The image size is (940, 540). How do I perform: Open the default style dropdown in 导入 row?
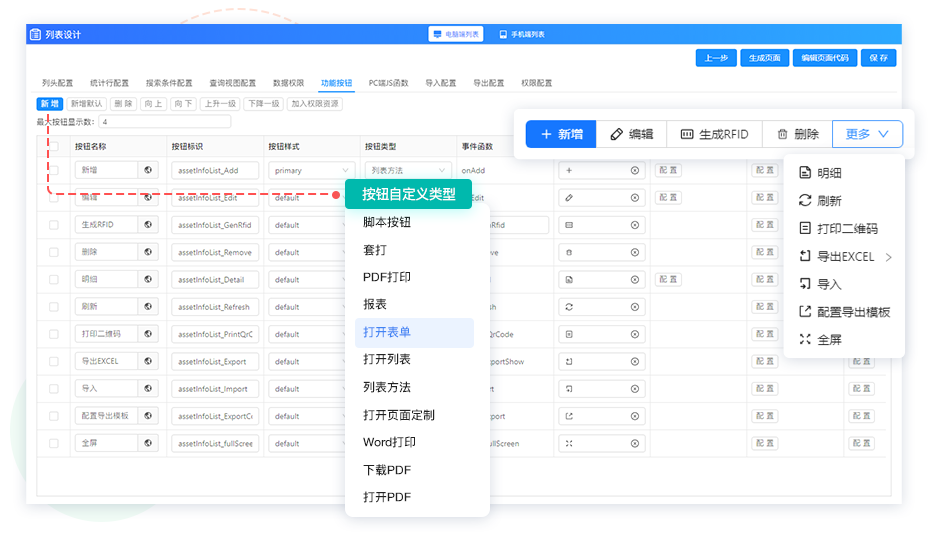[306, 389]
